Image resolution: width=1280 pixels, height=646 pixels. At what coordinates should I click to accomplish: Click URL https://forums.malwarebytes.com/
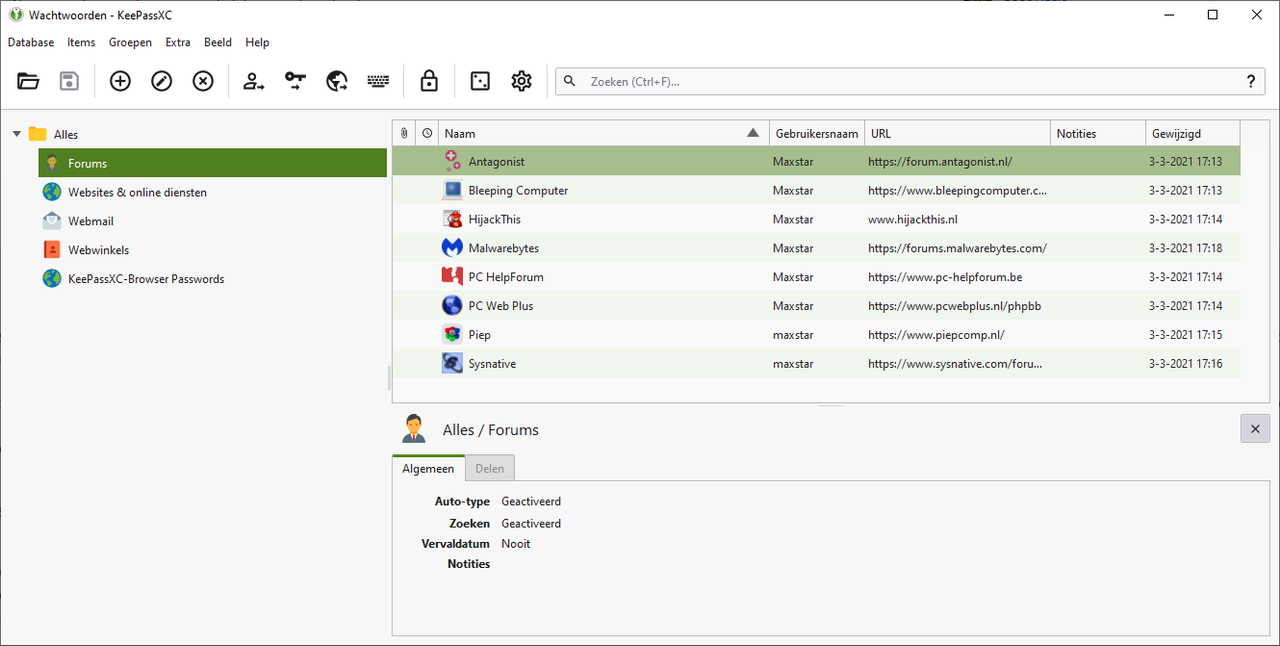pos(957,248)
